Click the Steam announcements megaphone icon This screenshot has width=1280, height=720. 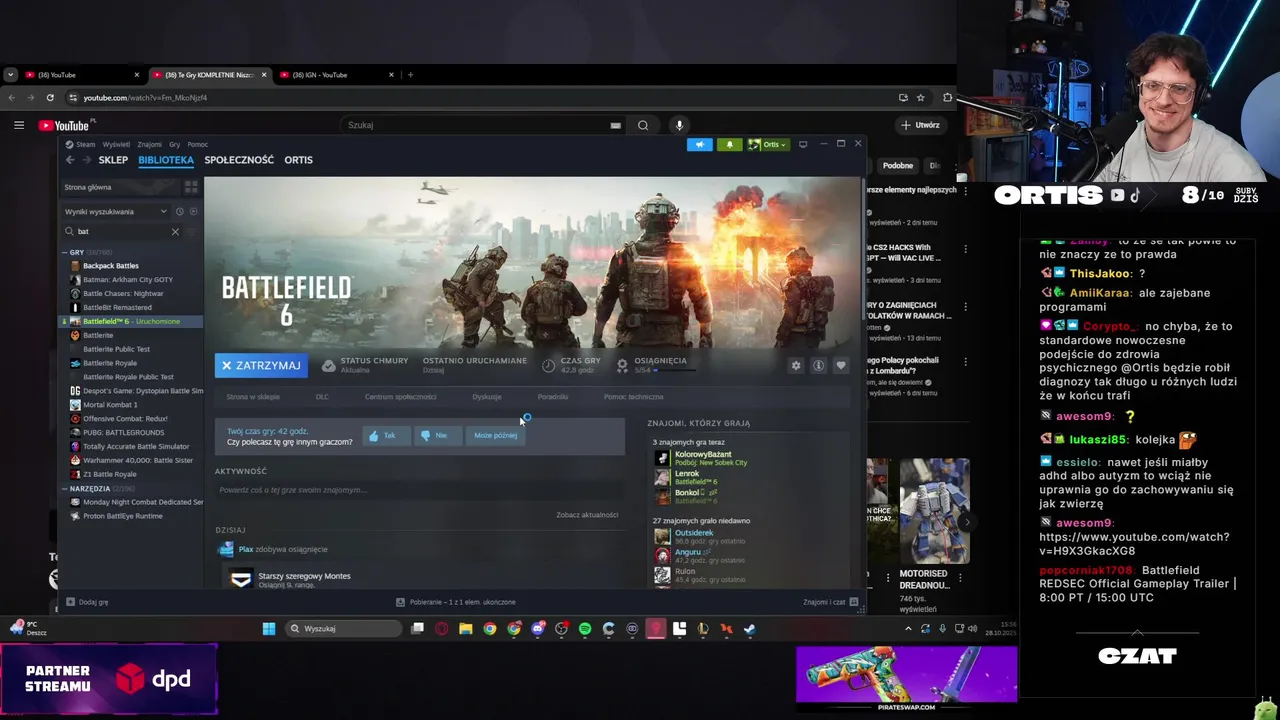tap(699, 144)
